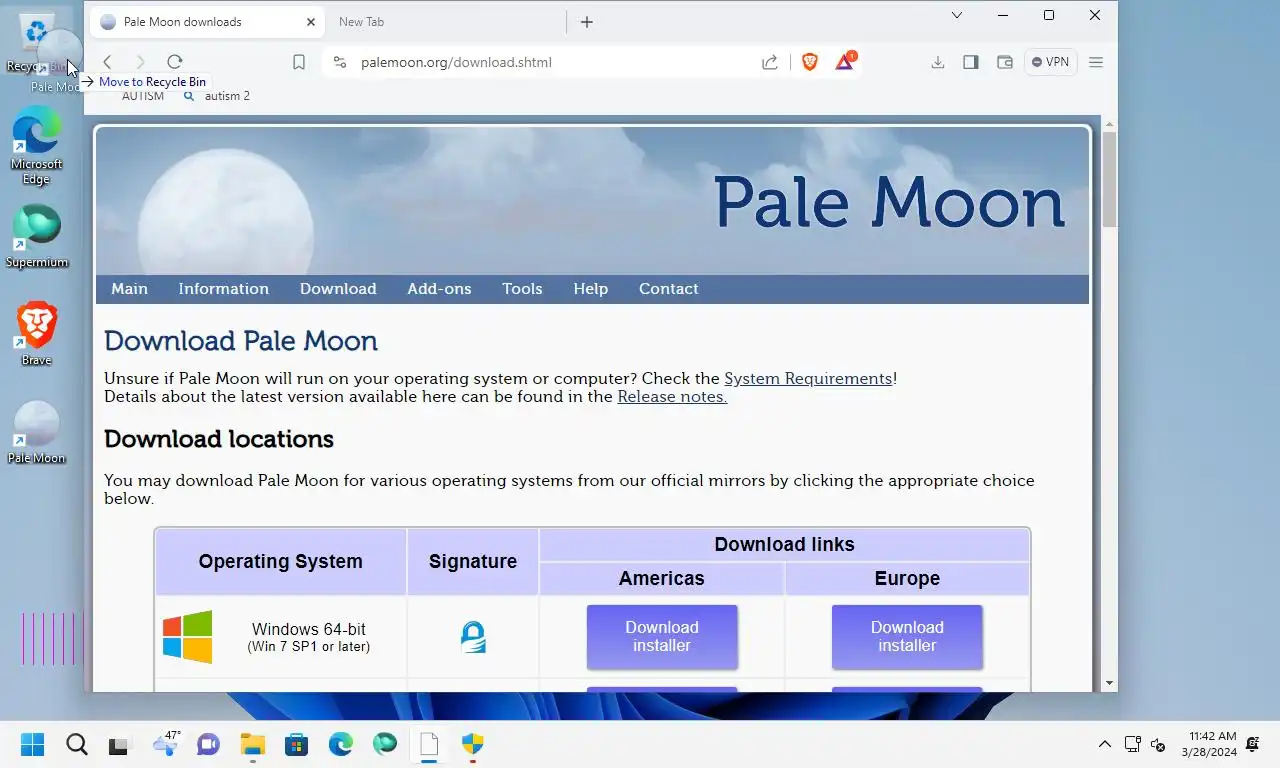Bookmark this page with the bookmark icon
1280x768 pixels.
pyautogui.click(x=299, y=62)
